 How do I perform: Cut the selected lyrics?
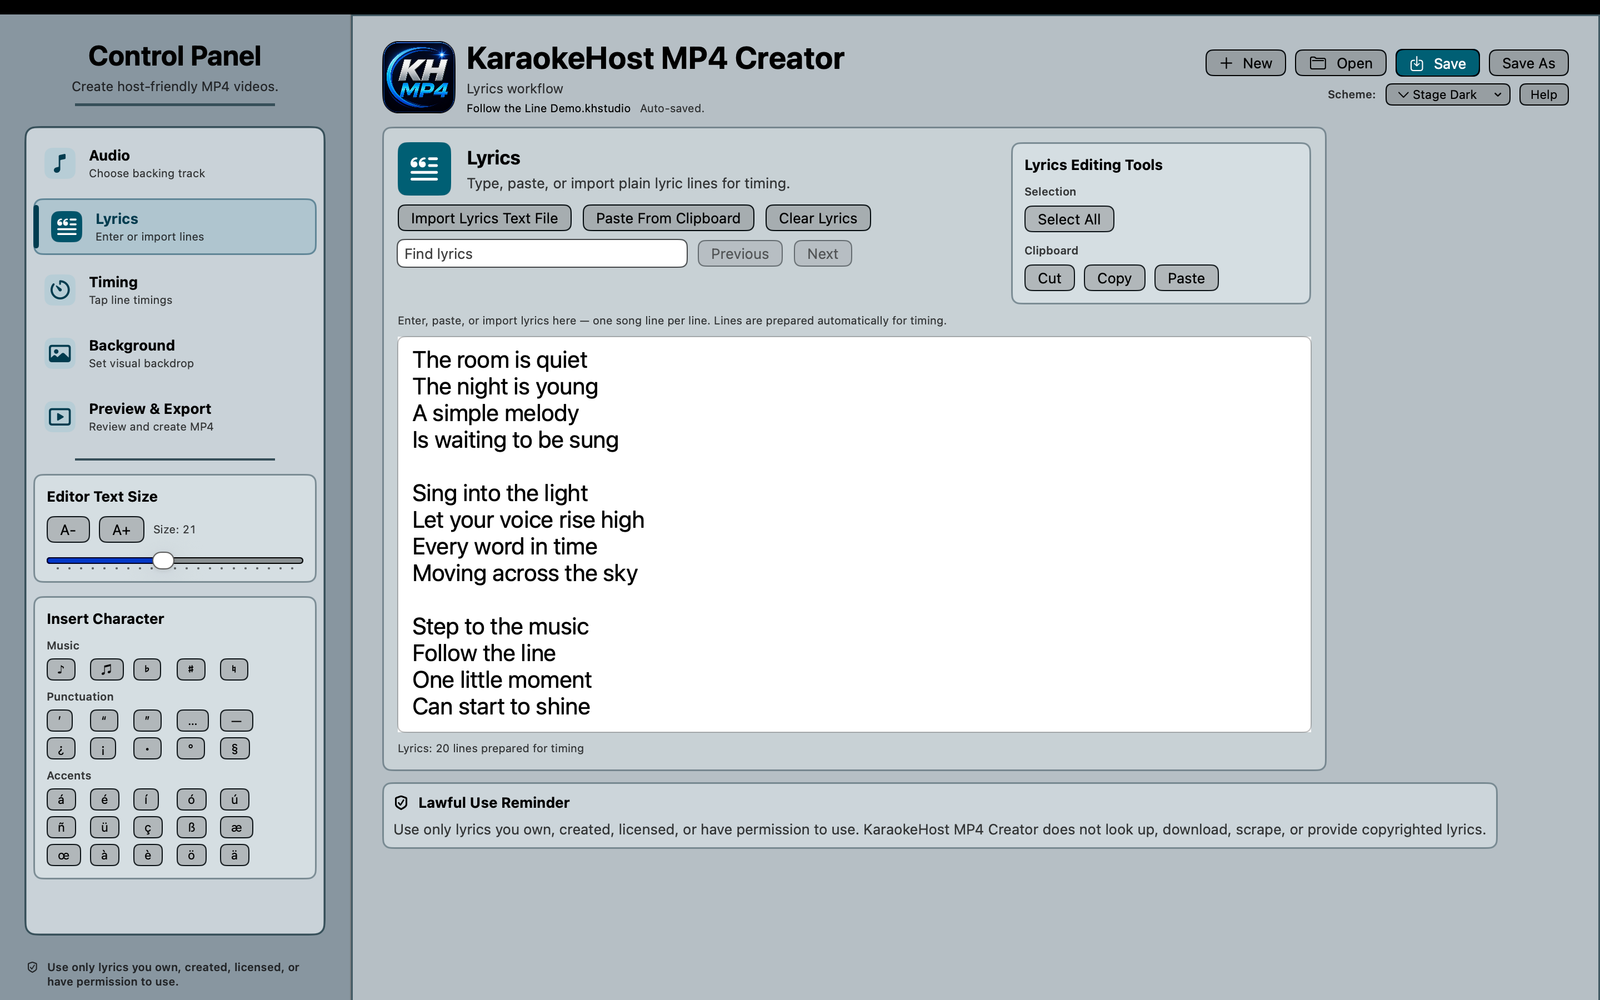click(1049, 278)
